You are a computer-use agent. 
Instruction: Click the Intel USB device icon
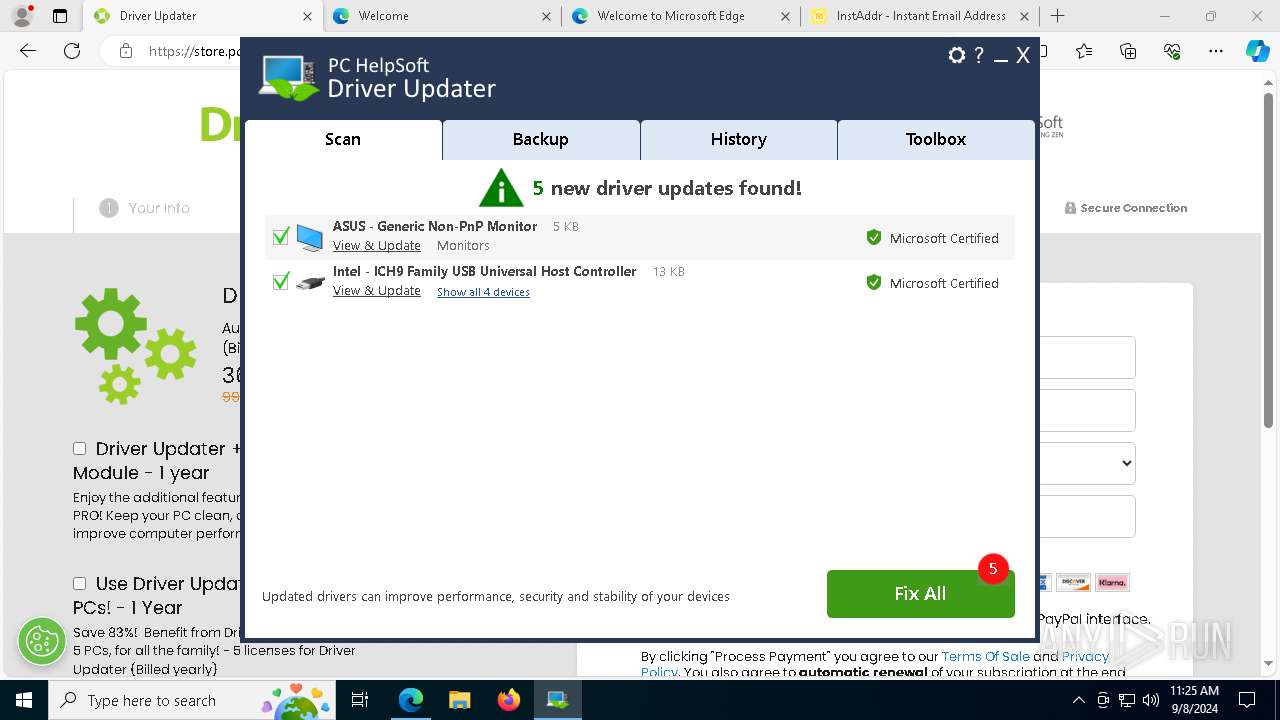pyautogui.click(x=310, y=283)
